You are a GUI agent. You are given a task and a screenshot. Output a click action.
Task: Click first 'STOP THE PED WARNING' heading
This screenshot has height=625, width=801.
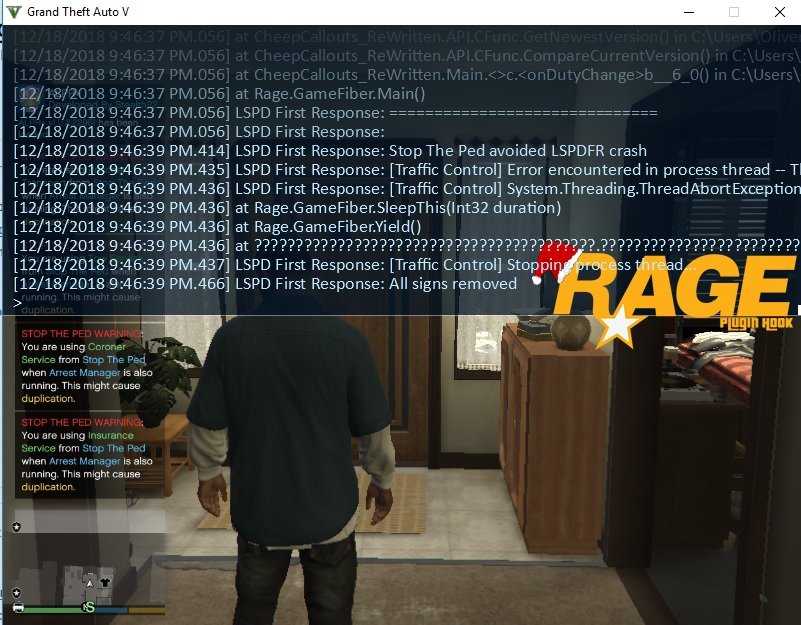[82, 334]
